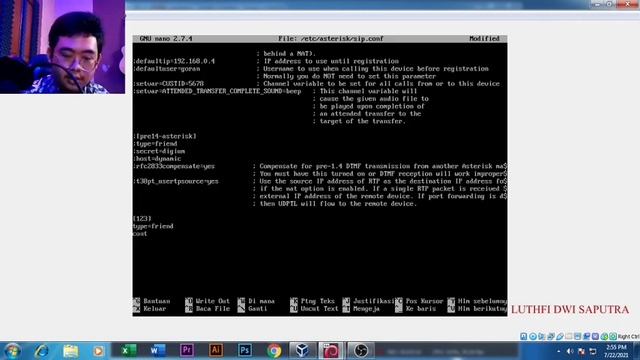Click the ';t38pt_usertpsource=yes' line
The width and height of the screenshot is (640, 360).
point(176,181)
